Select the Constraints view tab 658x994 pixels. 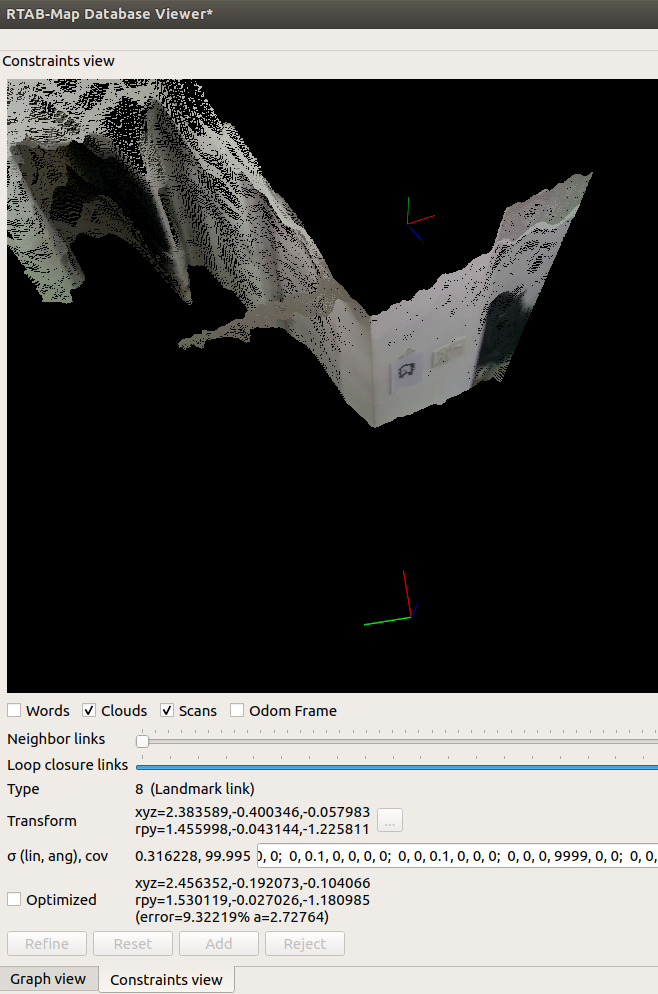coord(166,980)
